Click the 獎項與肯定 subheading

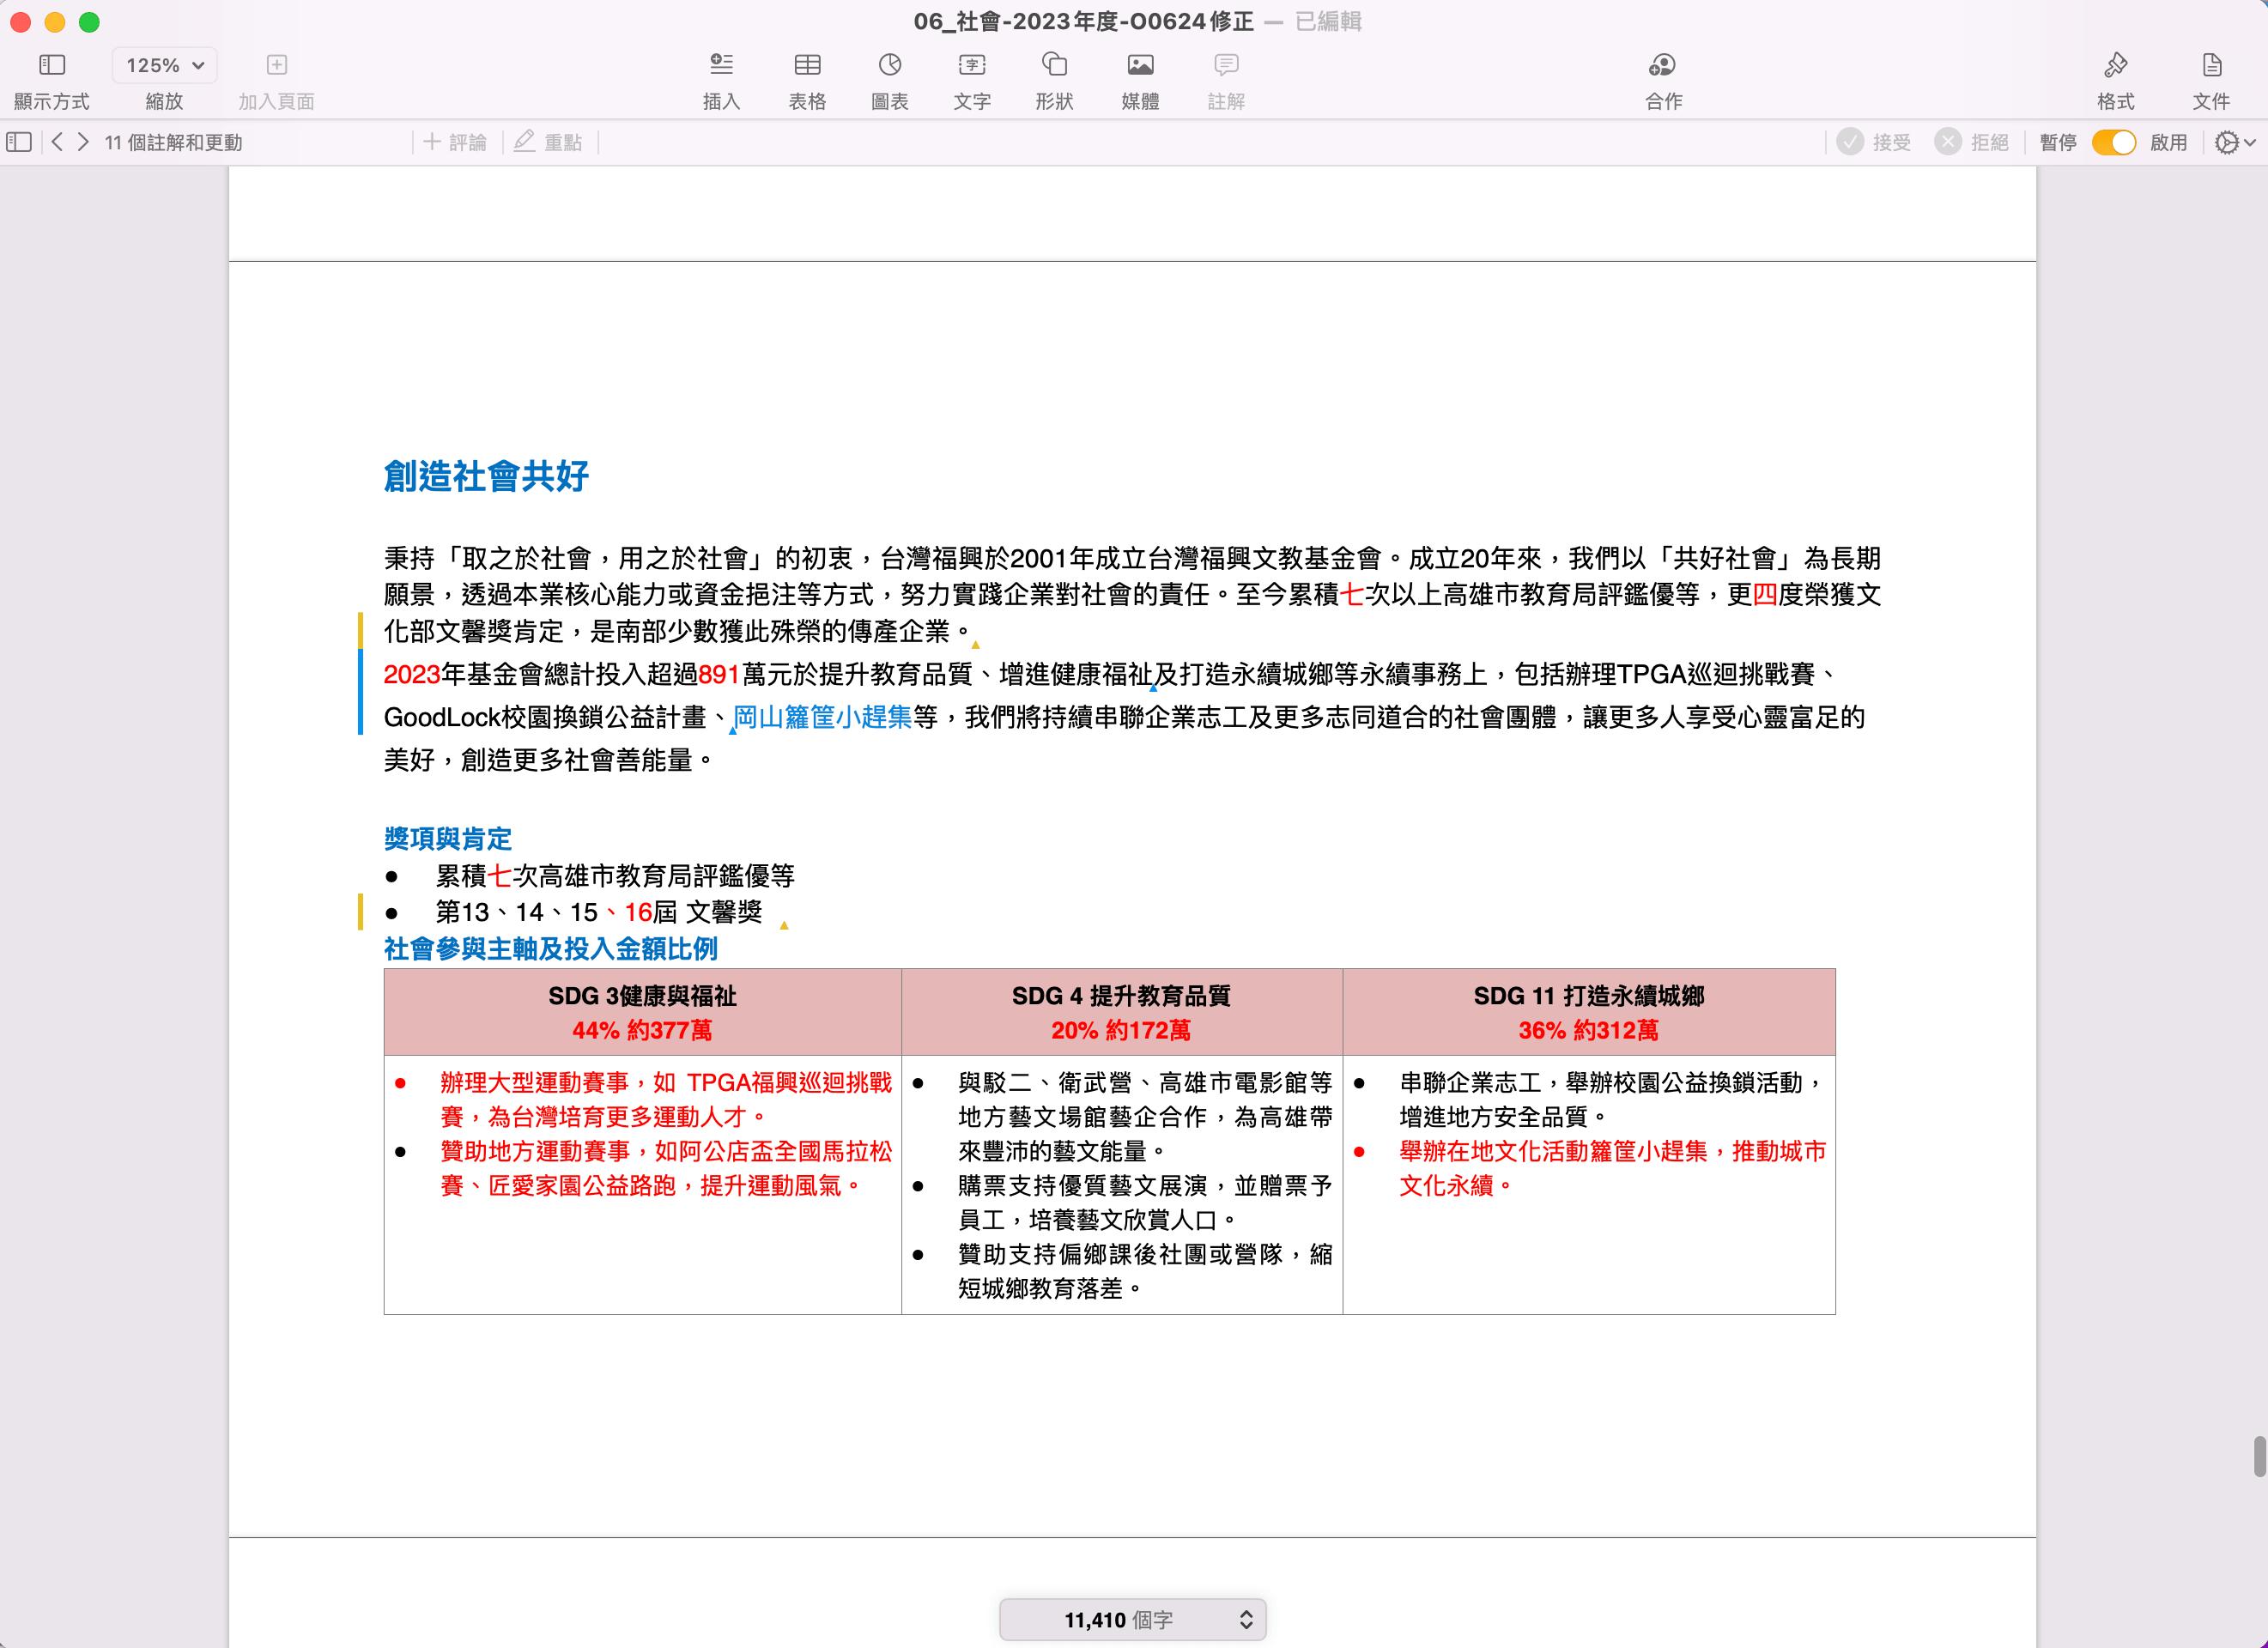(447, 838)
